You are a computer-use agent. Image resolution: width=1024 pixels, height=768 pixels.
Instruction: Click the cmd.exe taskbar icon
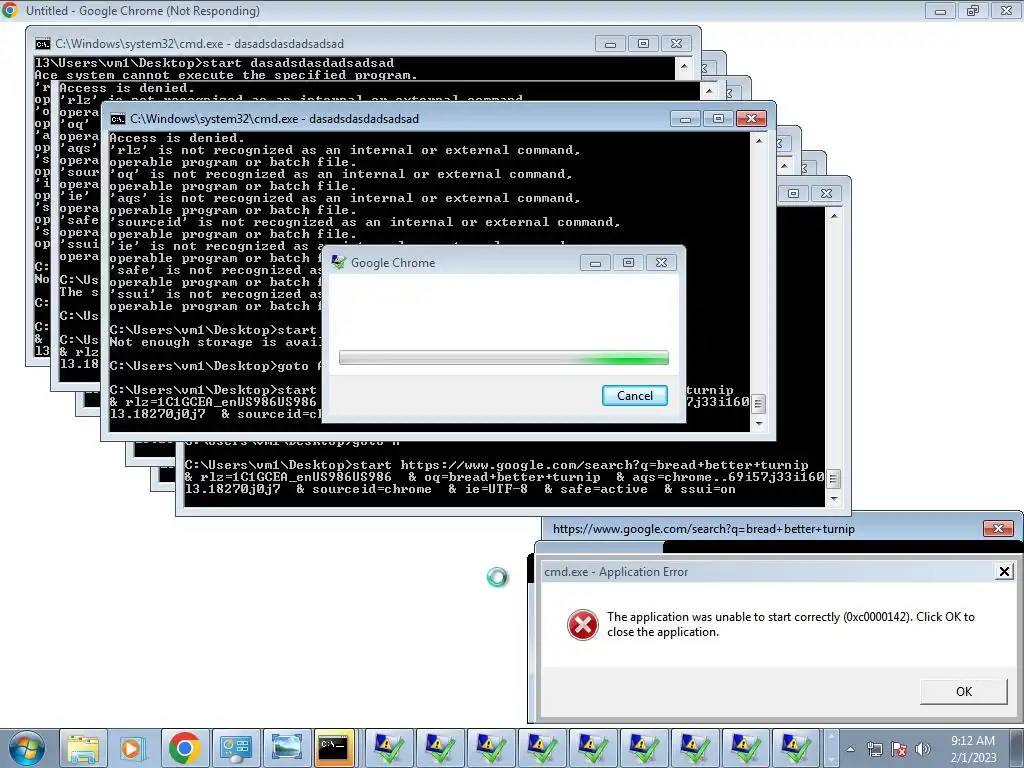(334, 748)
